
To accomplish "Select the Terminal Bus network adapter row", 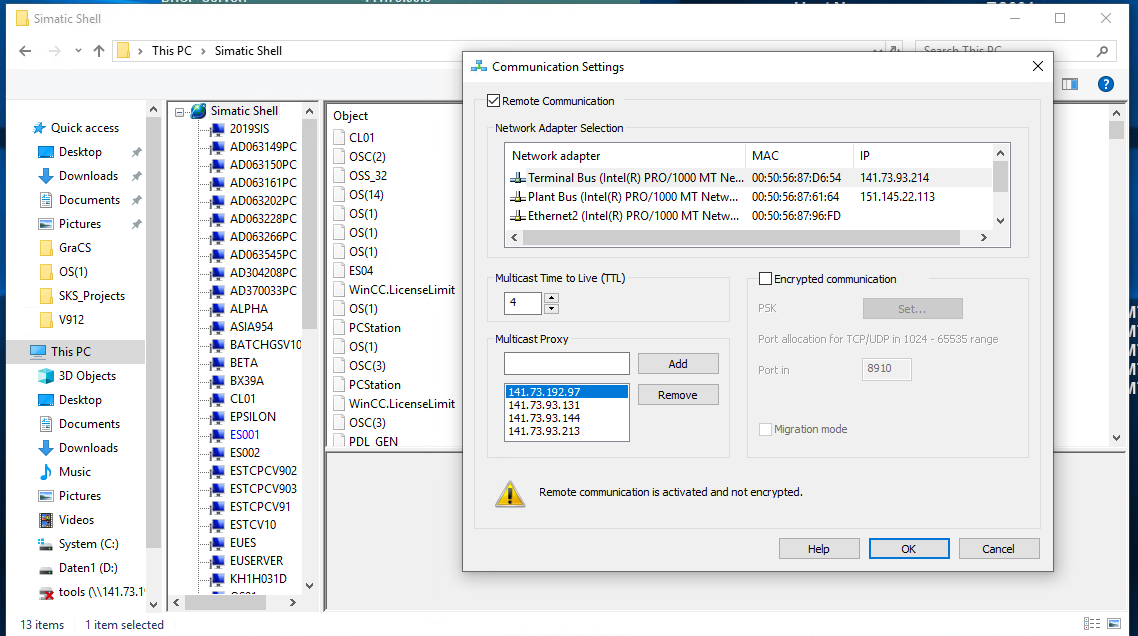I will (x=749, y=178).
